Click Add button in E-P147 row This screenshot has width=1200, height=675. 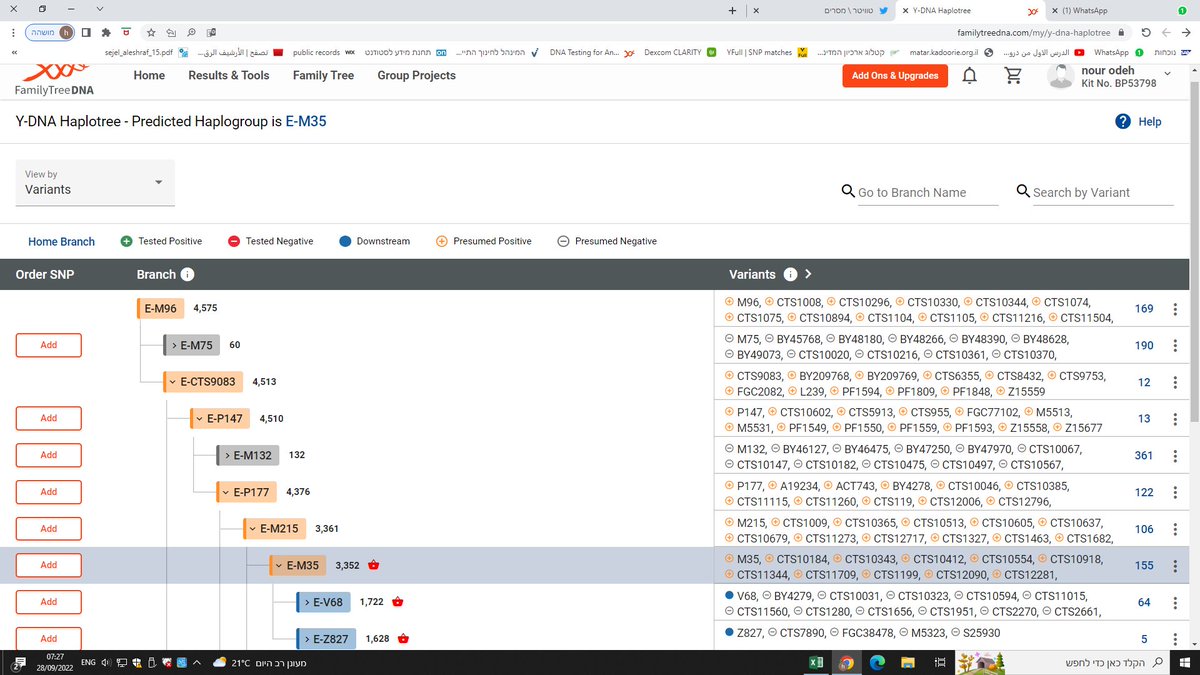48,418
